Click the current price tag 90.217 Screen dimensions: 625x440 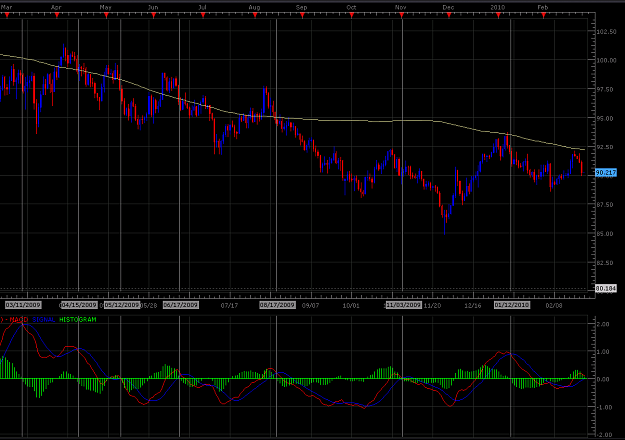point(606,173)
